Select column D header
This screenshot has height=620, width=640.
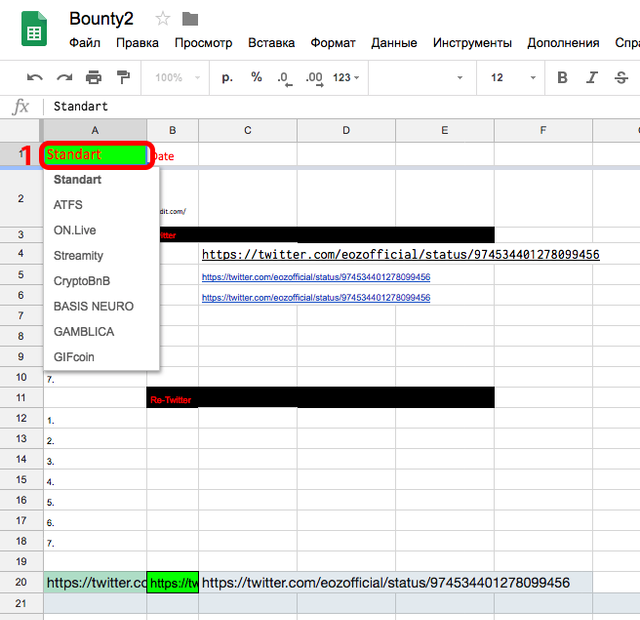(346, 130)
